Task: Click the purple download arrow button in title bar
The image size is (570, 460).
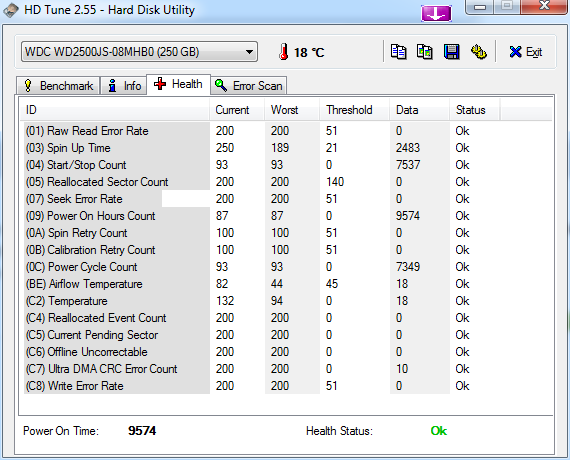Action: pyautogui.click(x=436, y=13)
